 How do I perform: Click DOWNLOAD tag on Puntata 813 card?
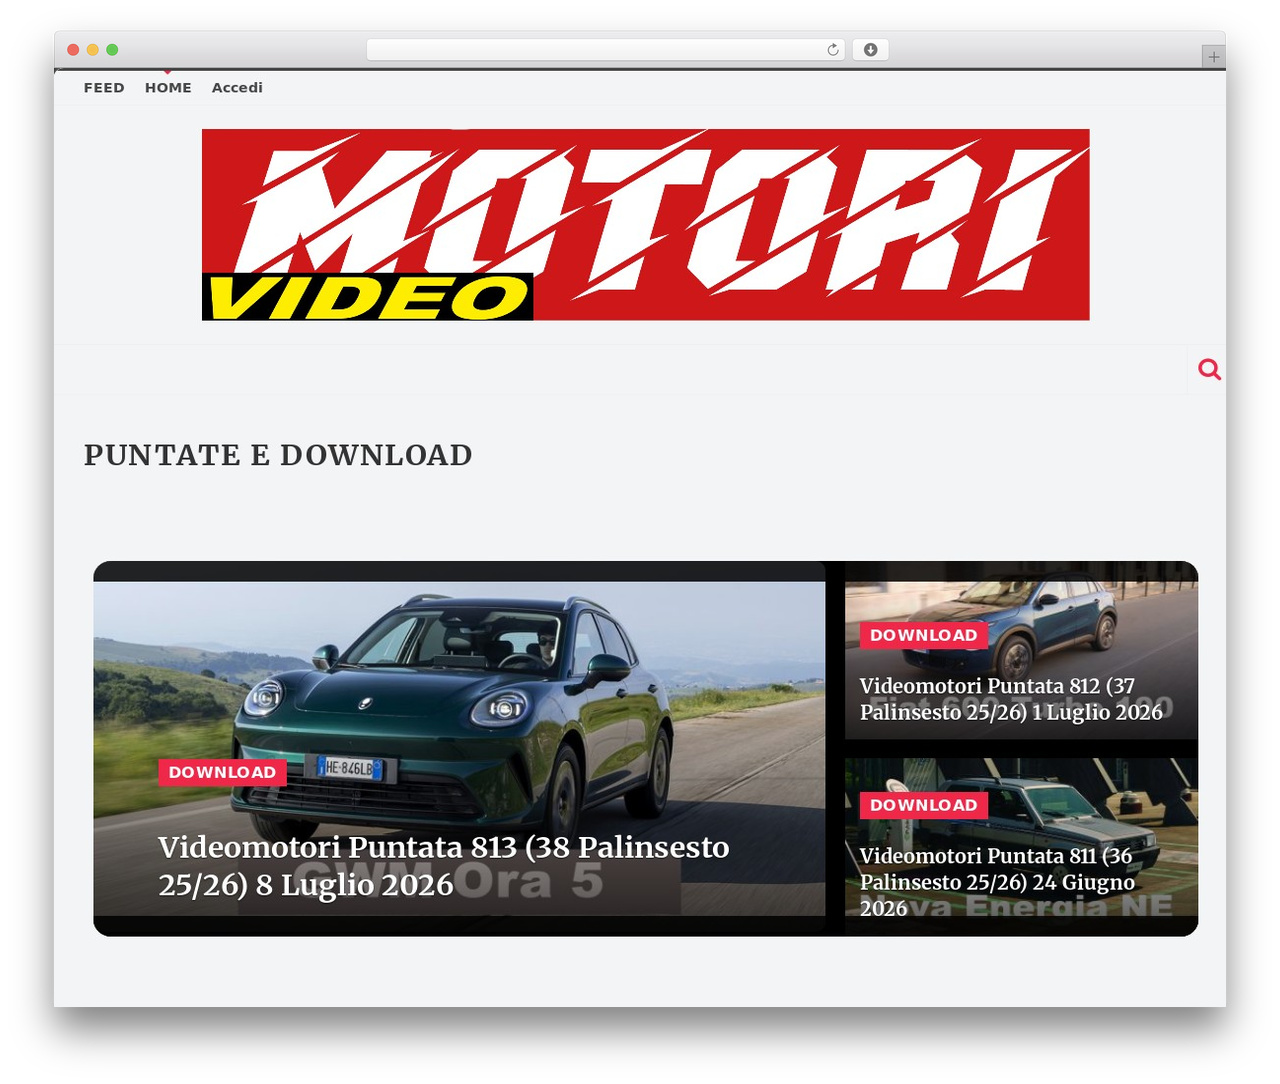(222, 772)
